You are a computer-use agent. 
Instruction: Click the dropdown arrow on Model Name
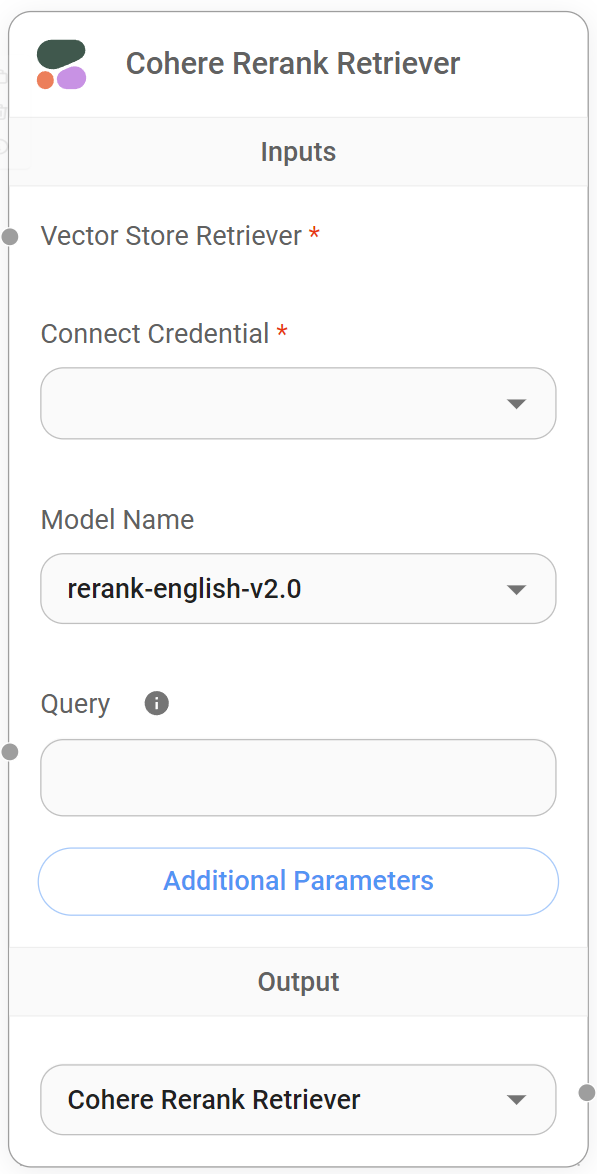click(517, 589)
